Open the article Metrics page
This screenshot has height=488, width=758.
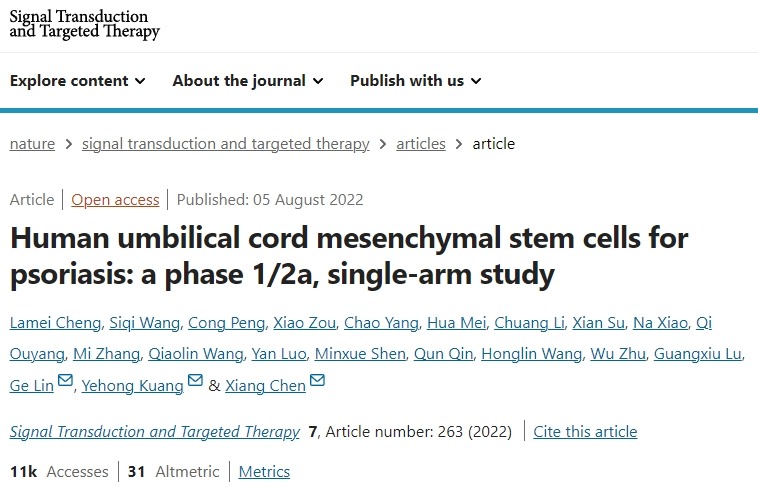click(x=264, y=471)
